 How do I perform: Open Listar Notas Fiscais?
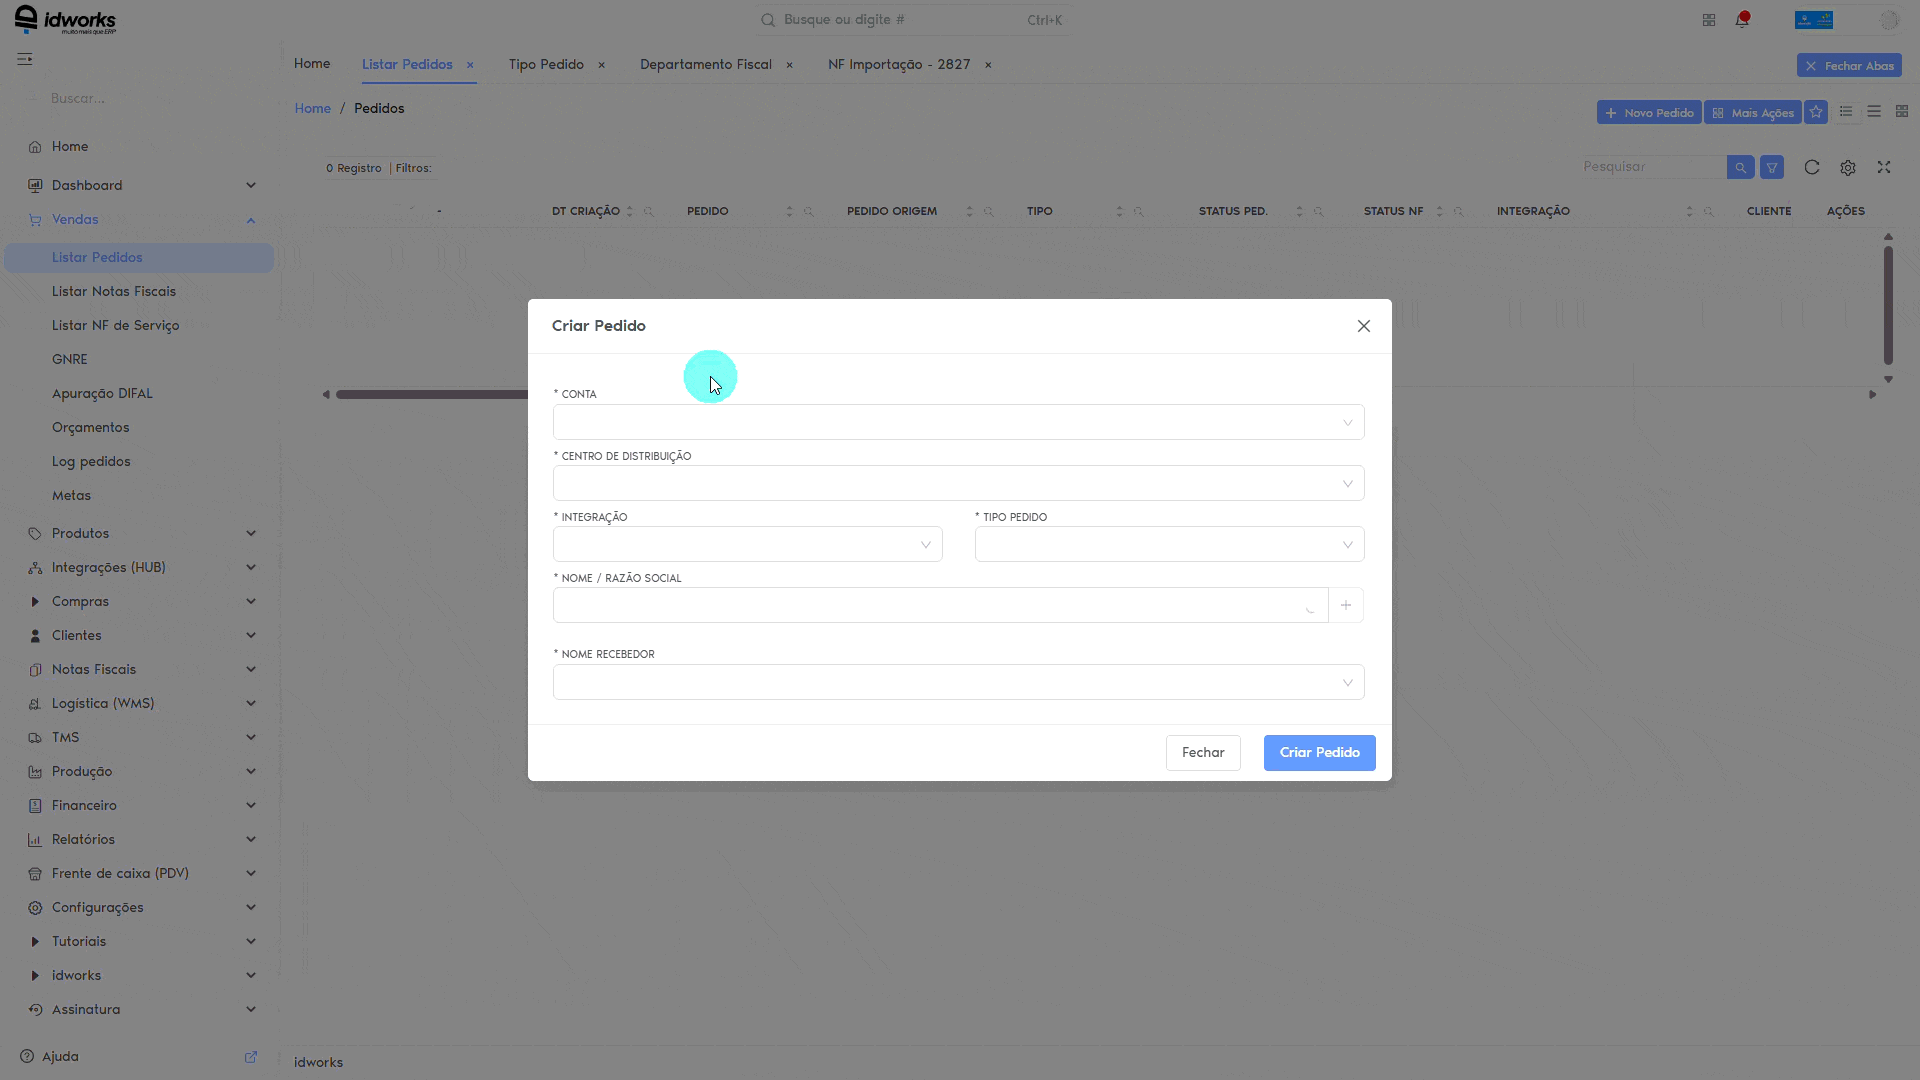(x=114, y=291)
